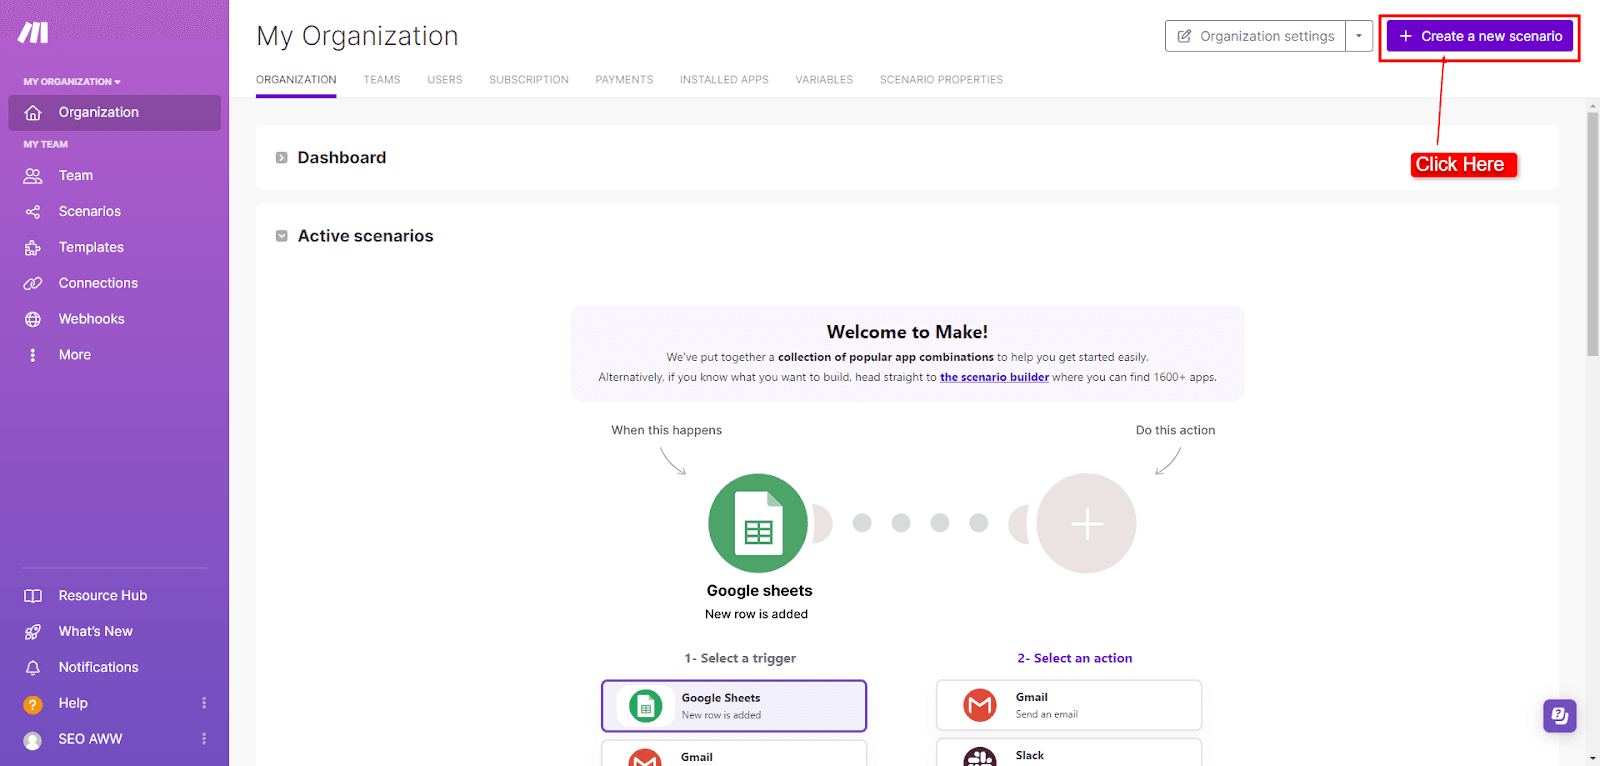The image size is (1600, 766).
Task: Select the Gmail trigger card
Action: (734, 754)
